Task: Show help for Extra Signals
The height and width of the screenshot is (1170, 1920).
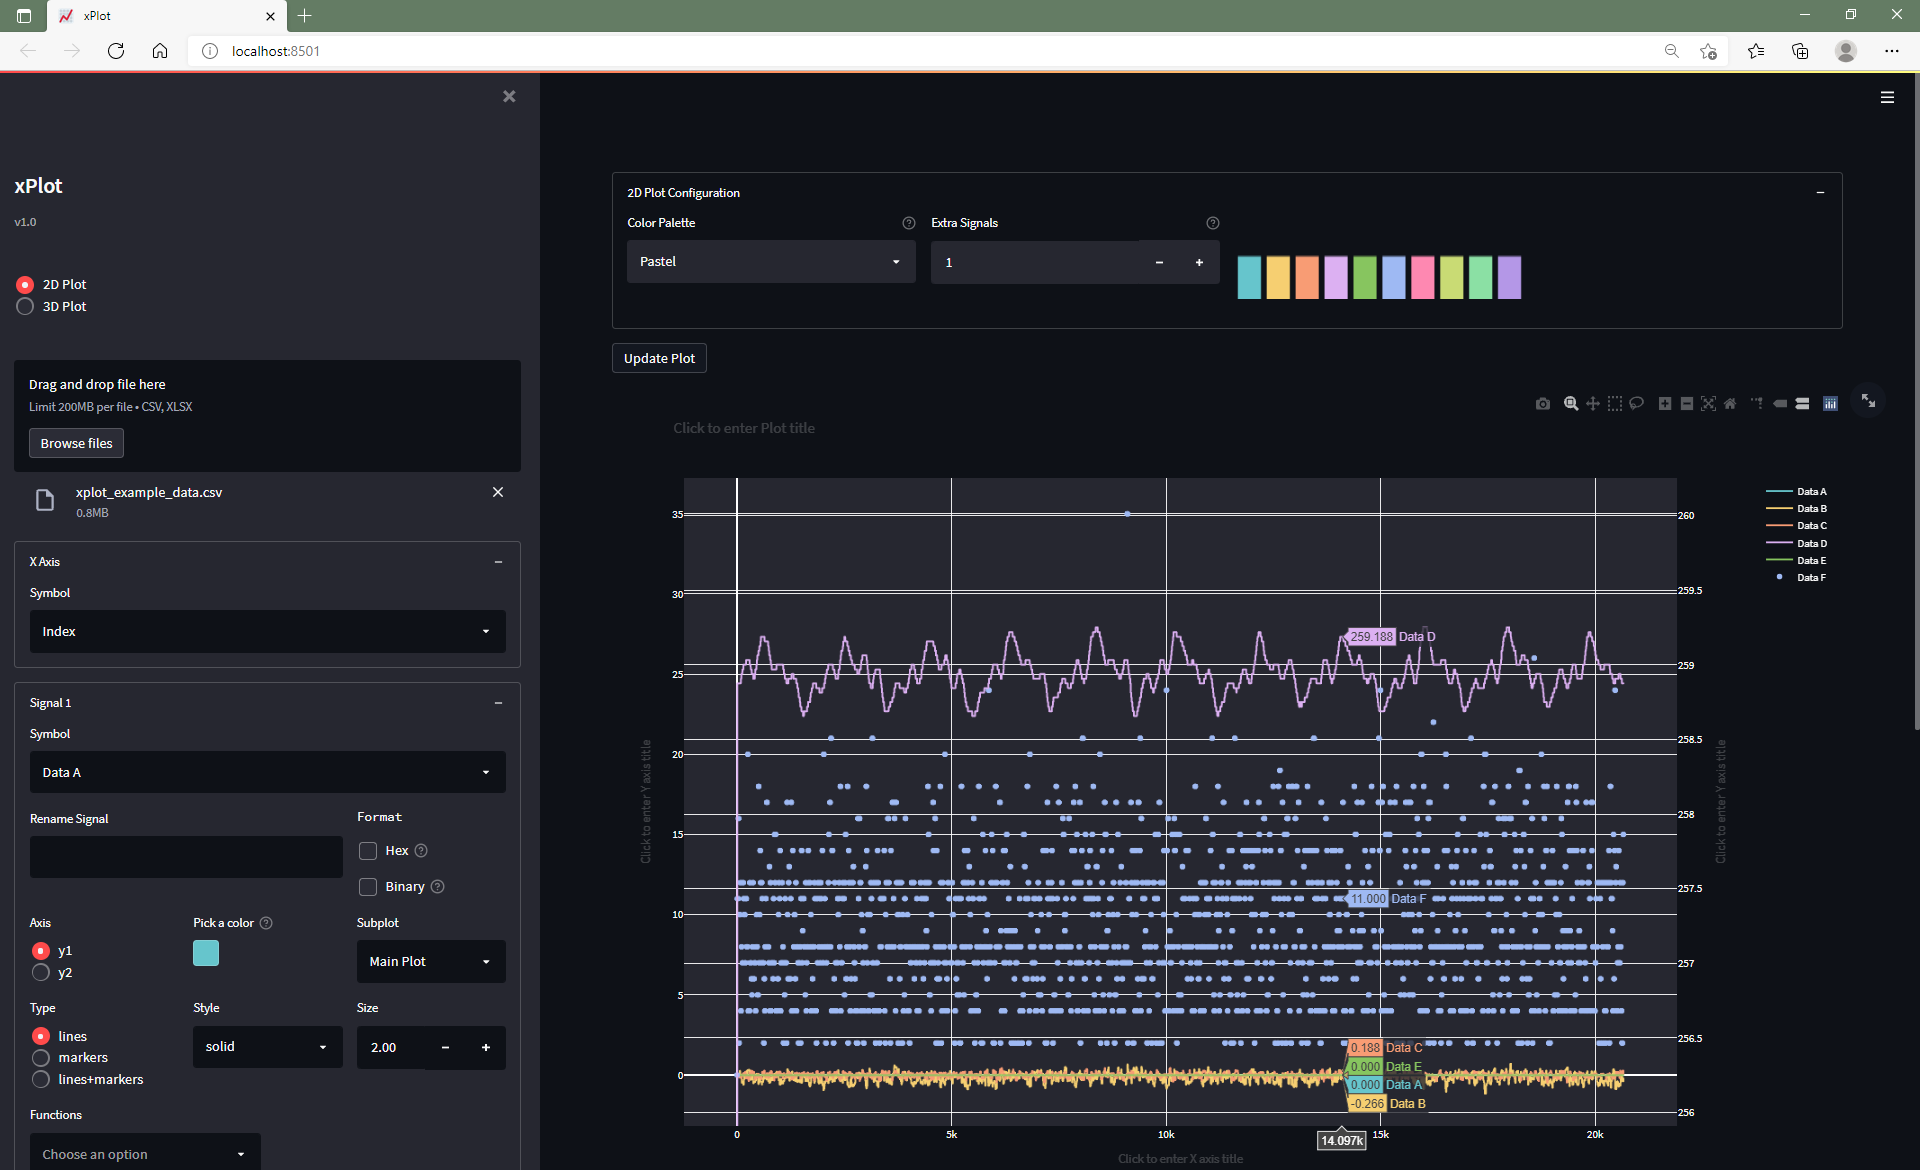Action: point(1213,223)
